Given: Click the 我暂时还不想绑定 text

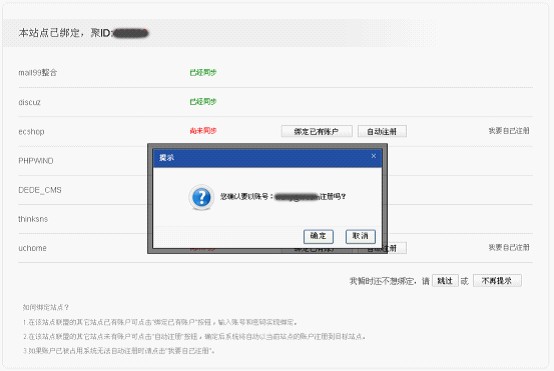Looking at the screenshot, I should [381, 281].
